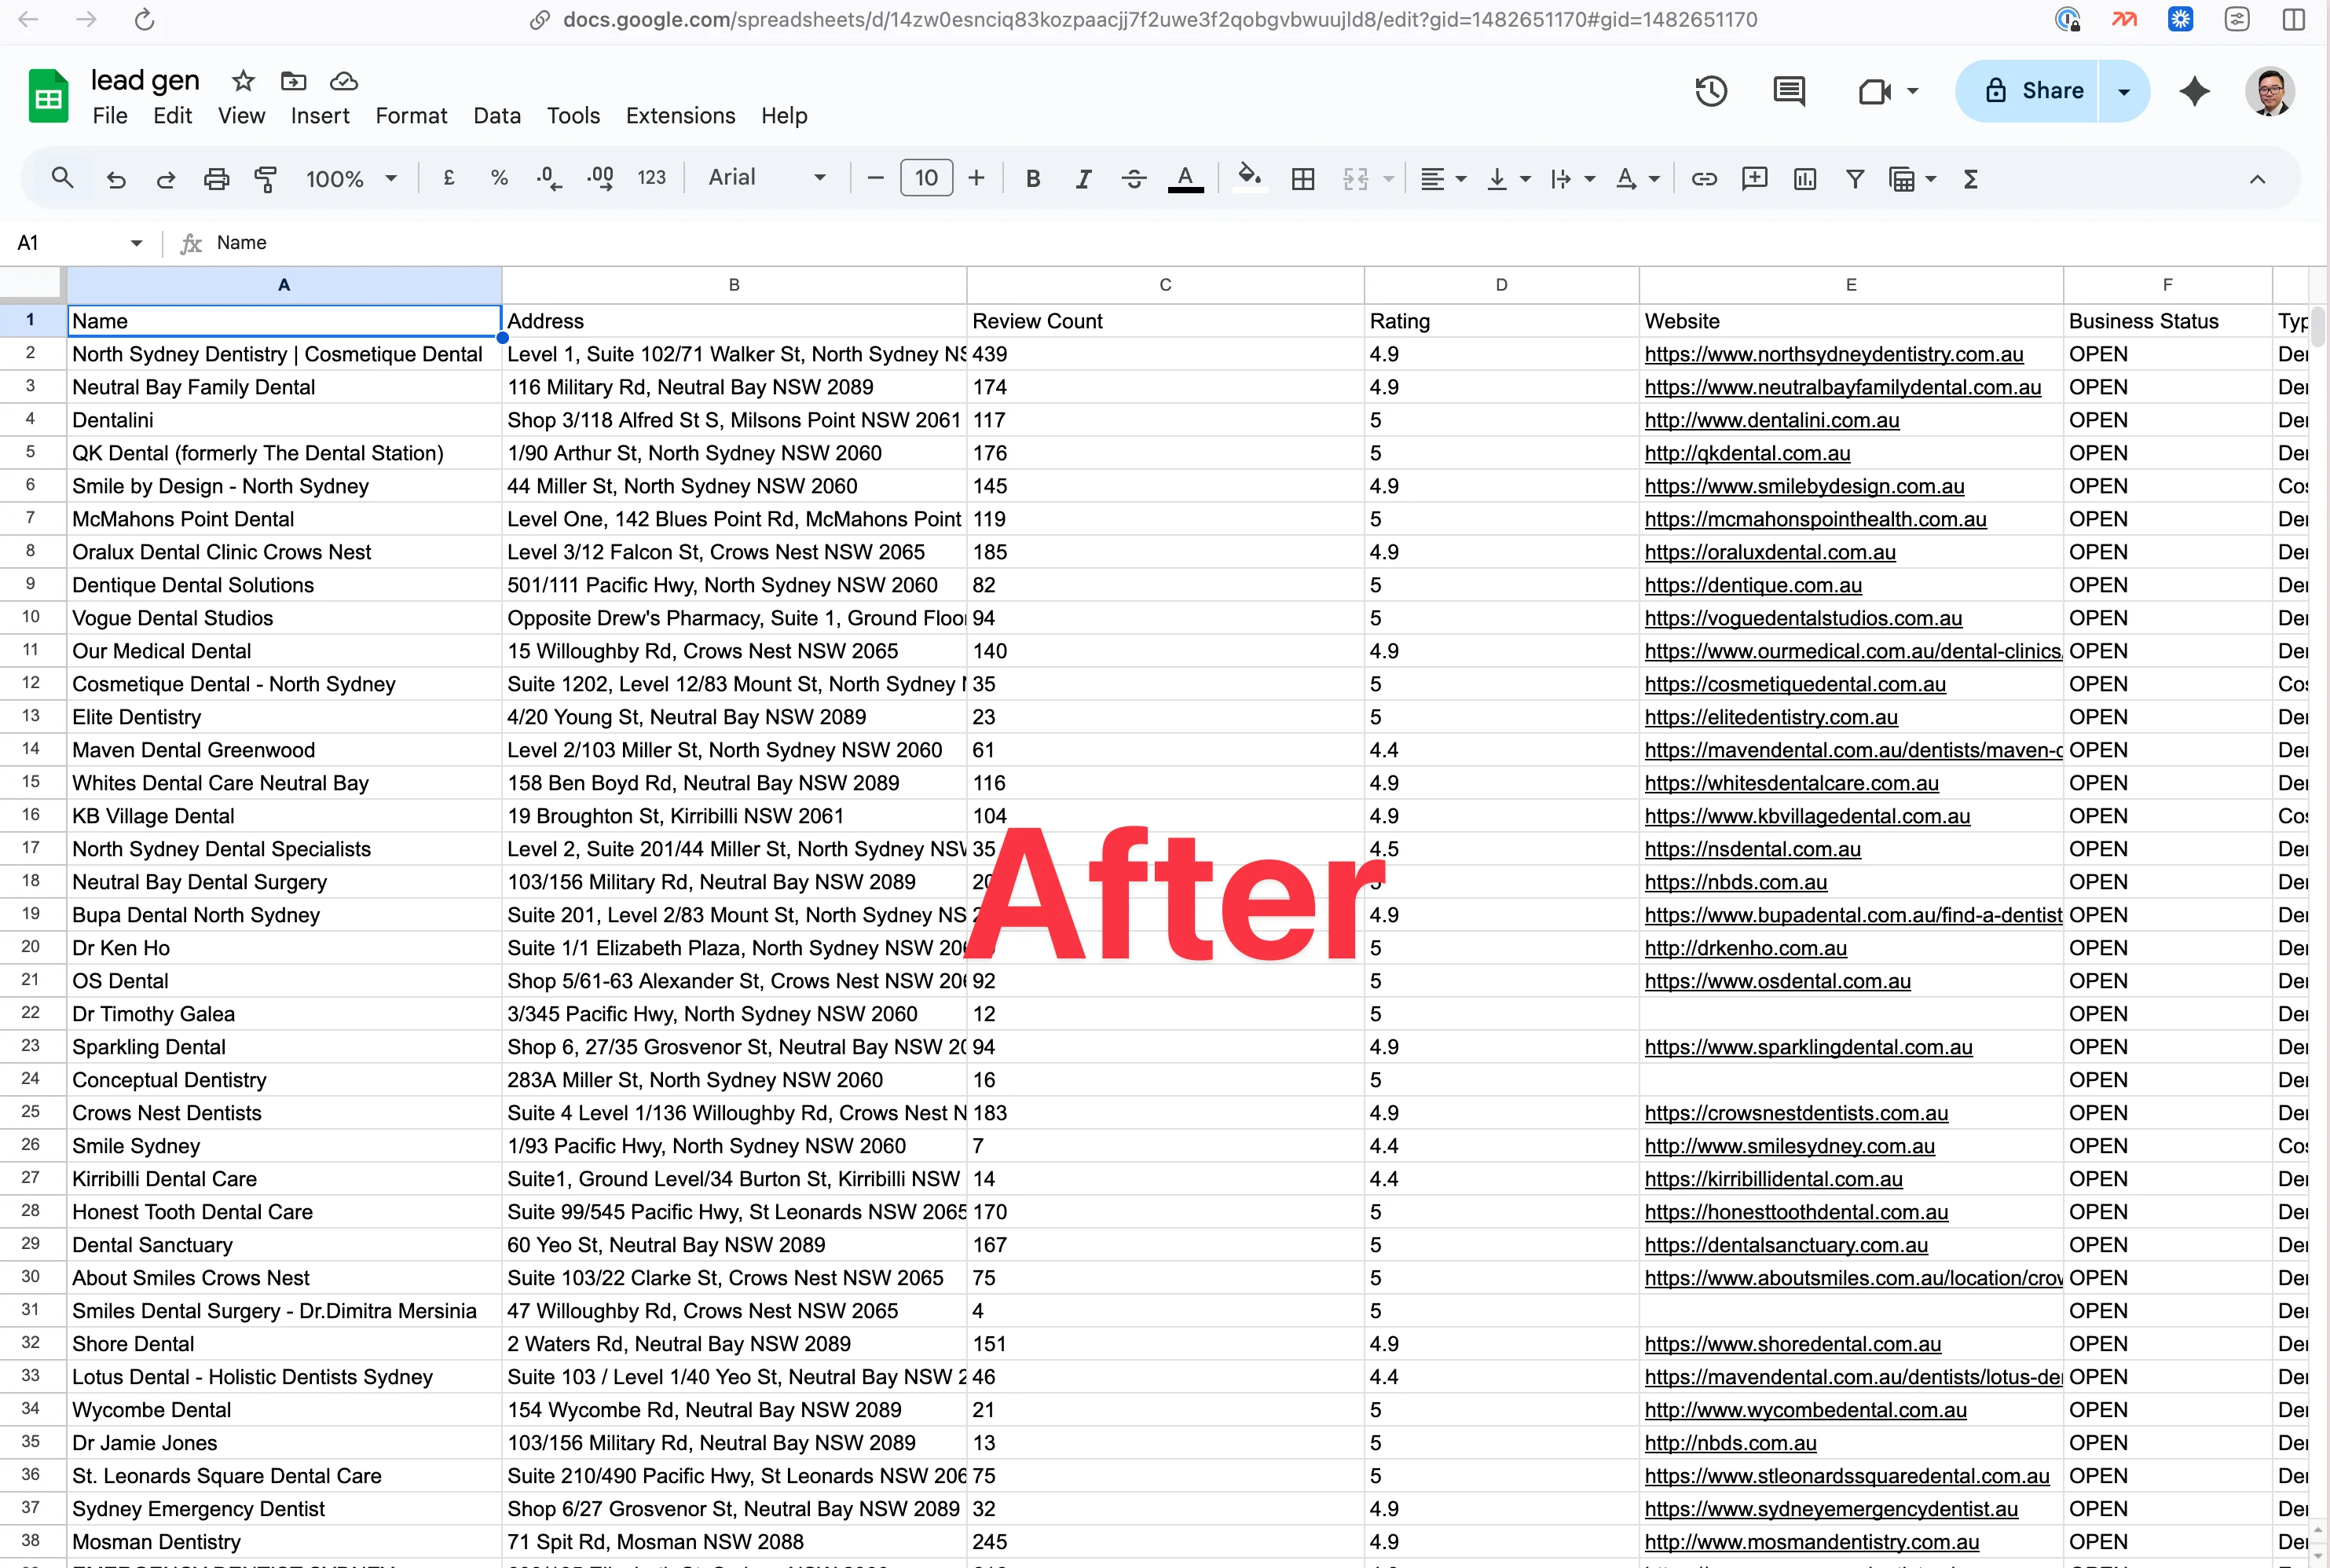The width and height of the screenshot is (2330, 1568).
Task: Open the zoom 100% dropdown
Action: (351, 179)
